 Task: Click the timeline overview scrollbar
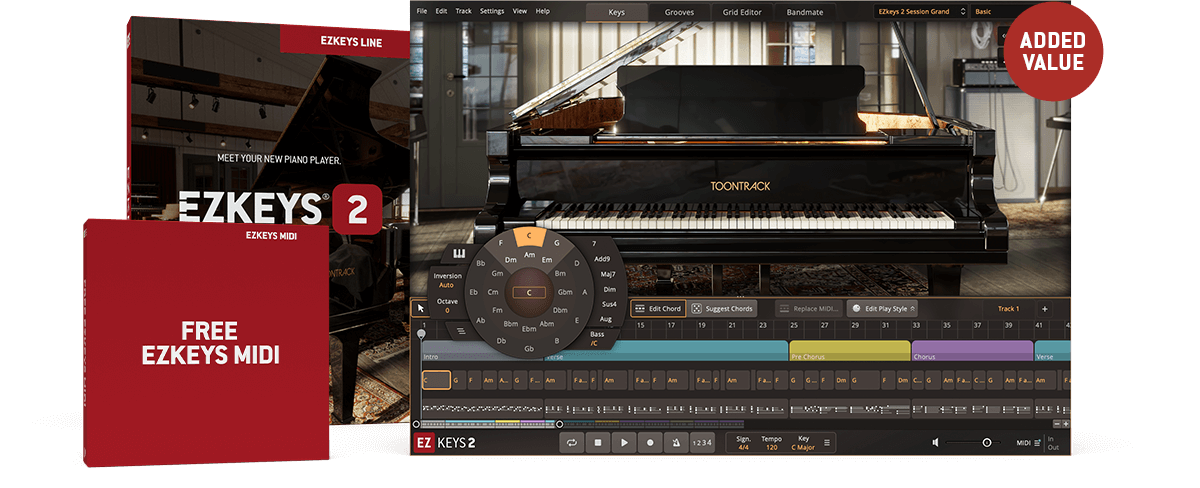pyautogui.click(x=487, y=424)
